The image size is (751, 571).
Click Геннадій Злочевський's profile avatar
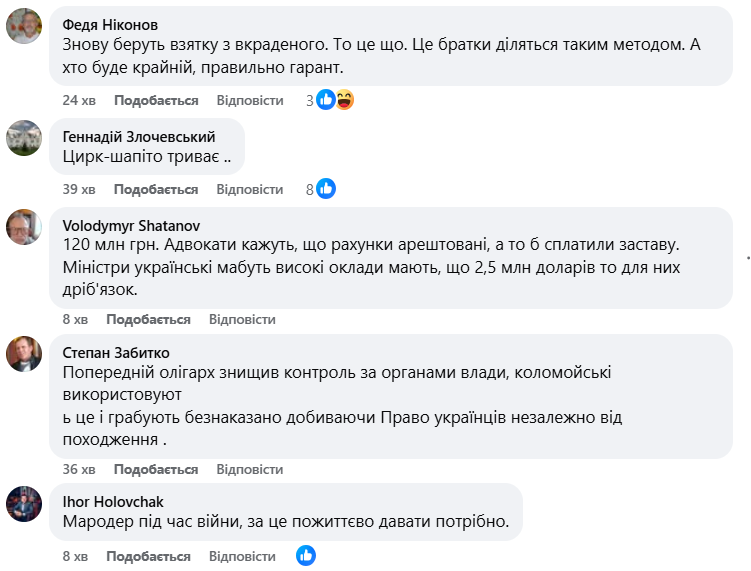click(x=24, y=138)
